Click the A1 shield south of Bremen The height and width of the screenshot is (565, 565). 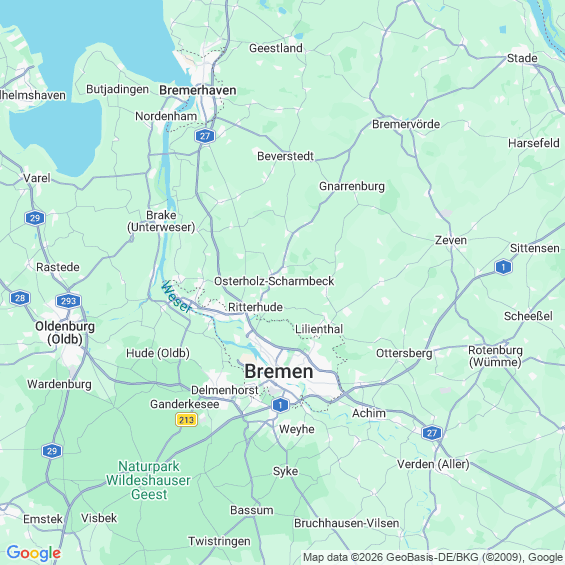[280, 405]
